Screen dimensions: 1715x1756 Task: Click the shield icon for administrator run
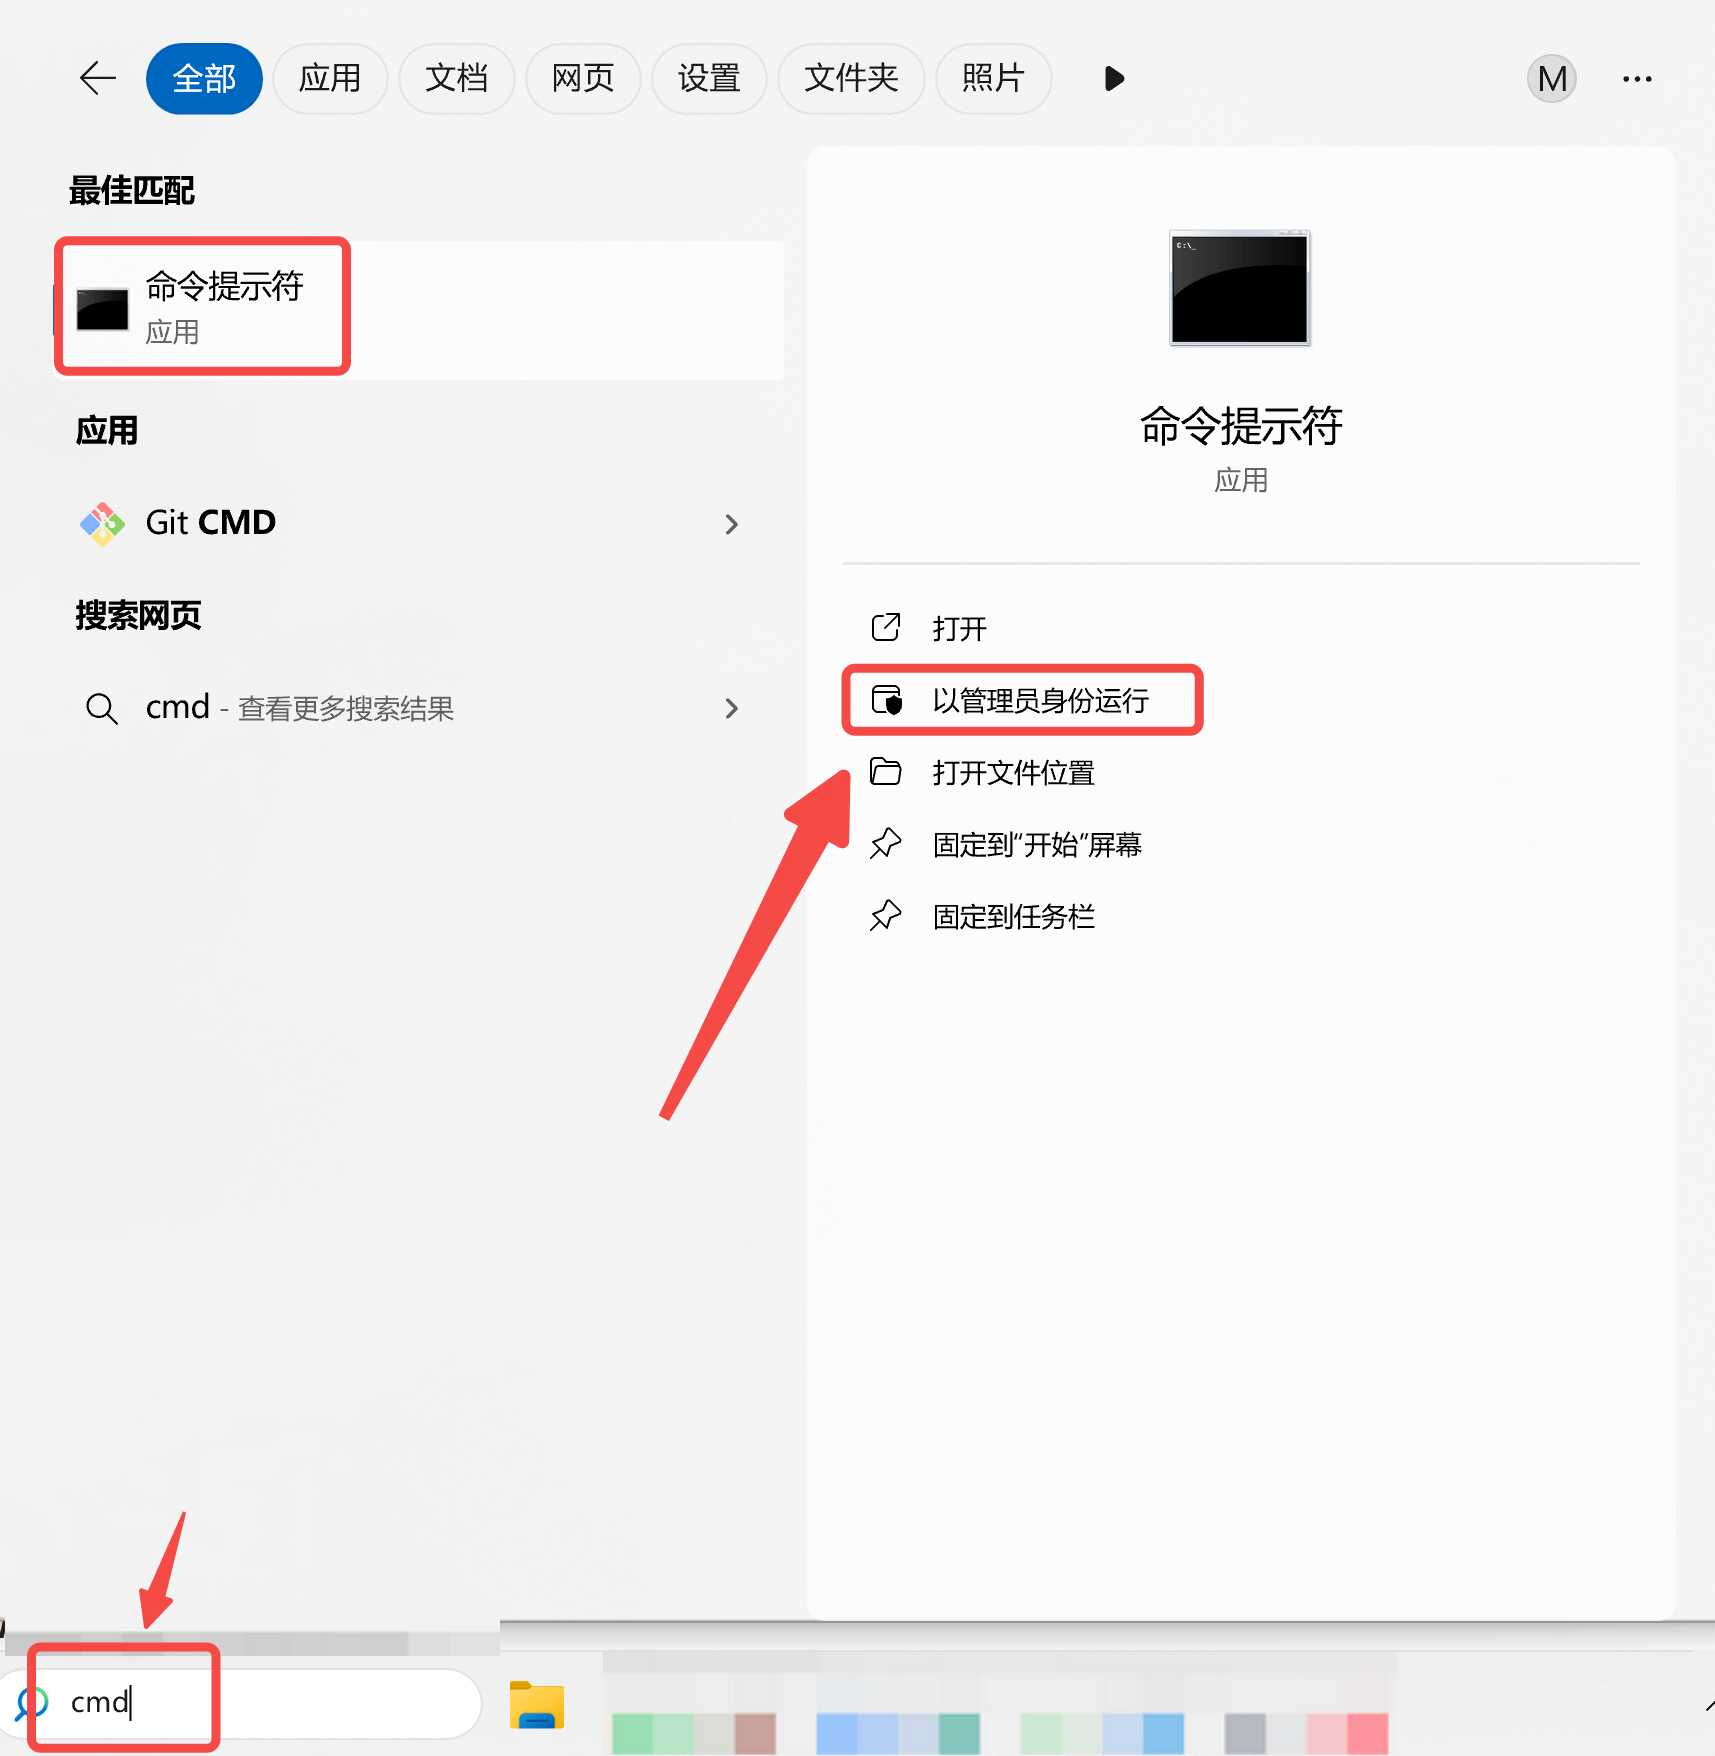tap(886, 700)
